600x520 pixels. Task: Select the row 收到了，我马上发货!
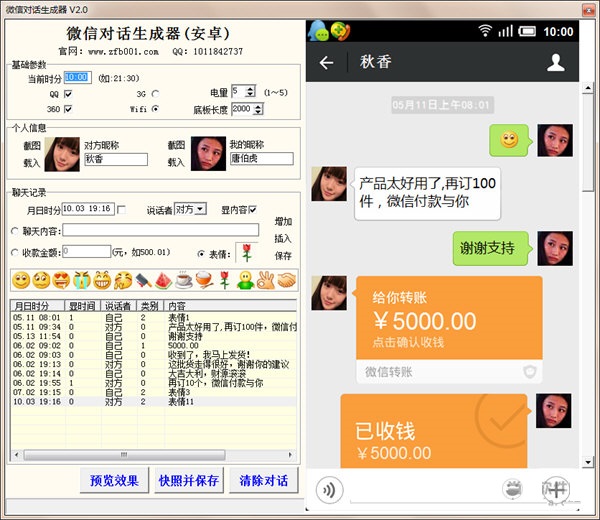(154, 355)
